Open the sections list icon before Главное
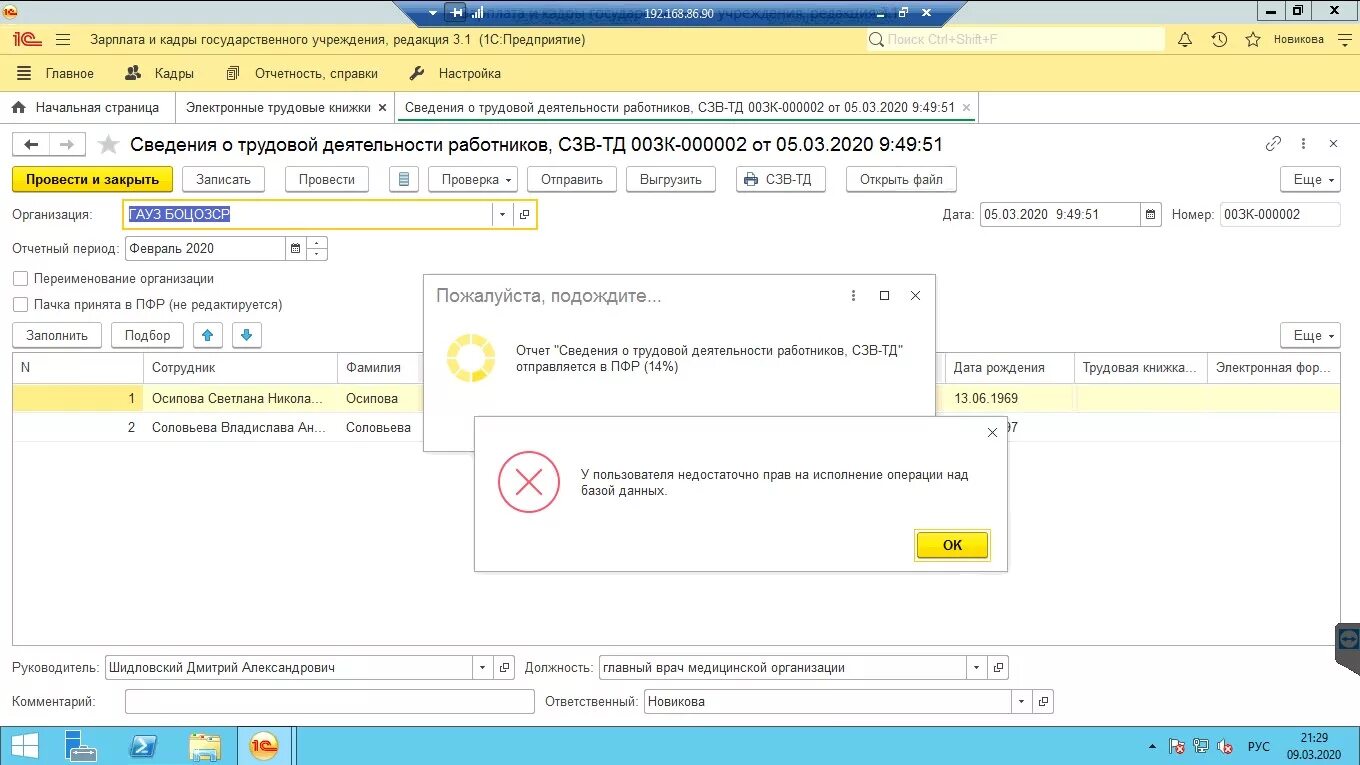 click(25, 73)
